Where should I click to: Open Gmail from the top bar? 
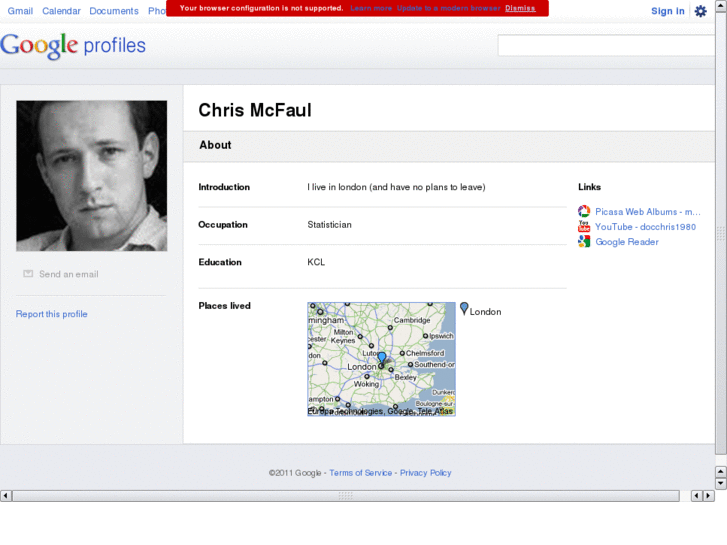20,11
